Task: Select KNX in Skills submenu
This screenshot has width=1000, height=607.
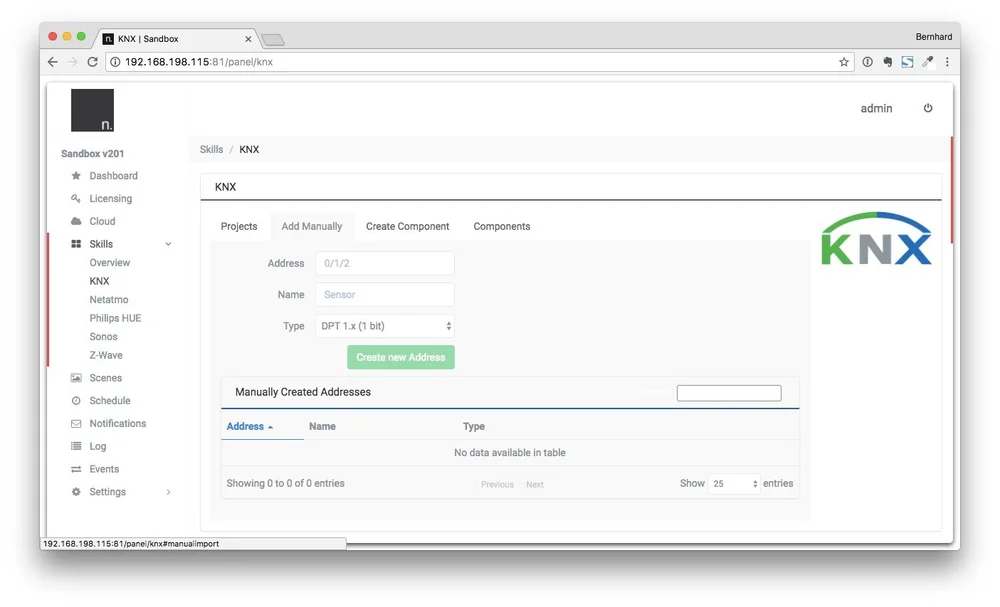Action: tap(99, 281)
